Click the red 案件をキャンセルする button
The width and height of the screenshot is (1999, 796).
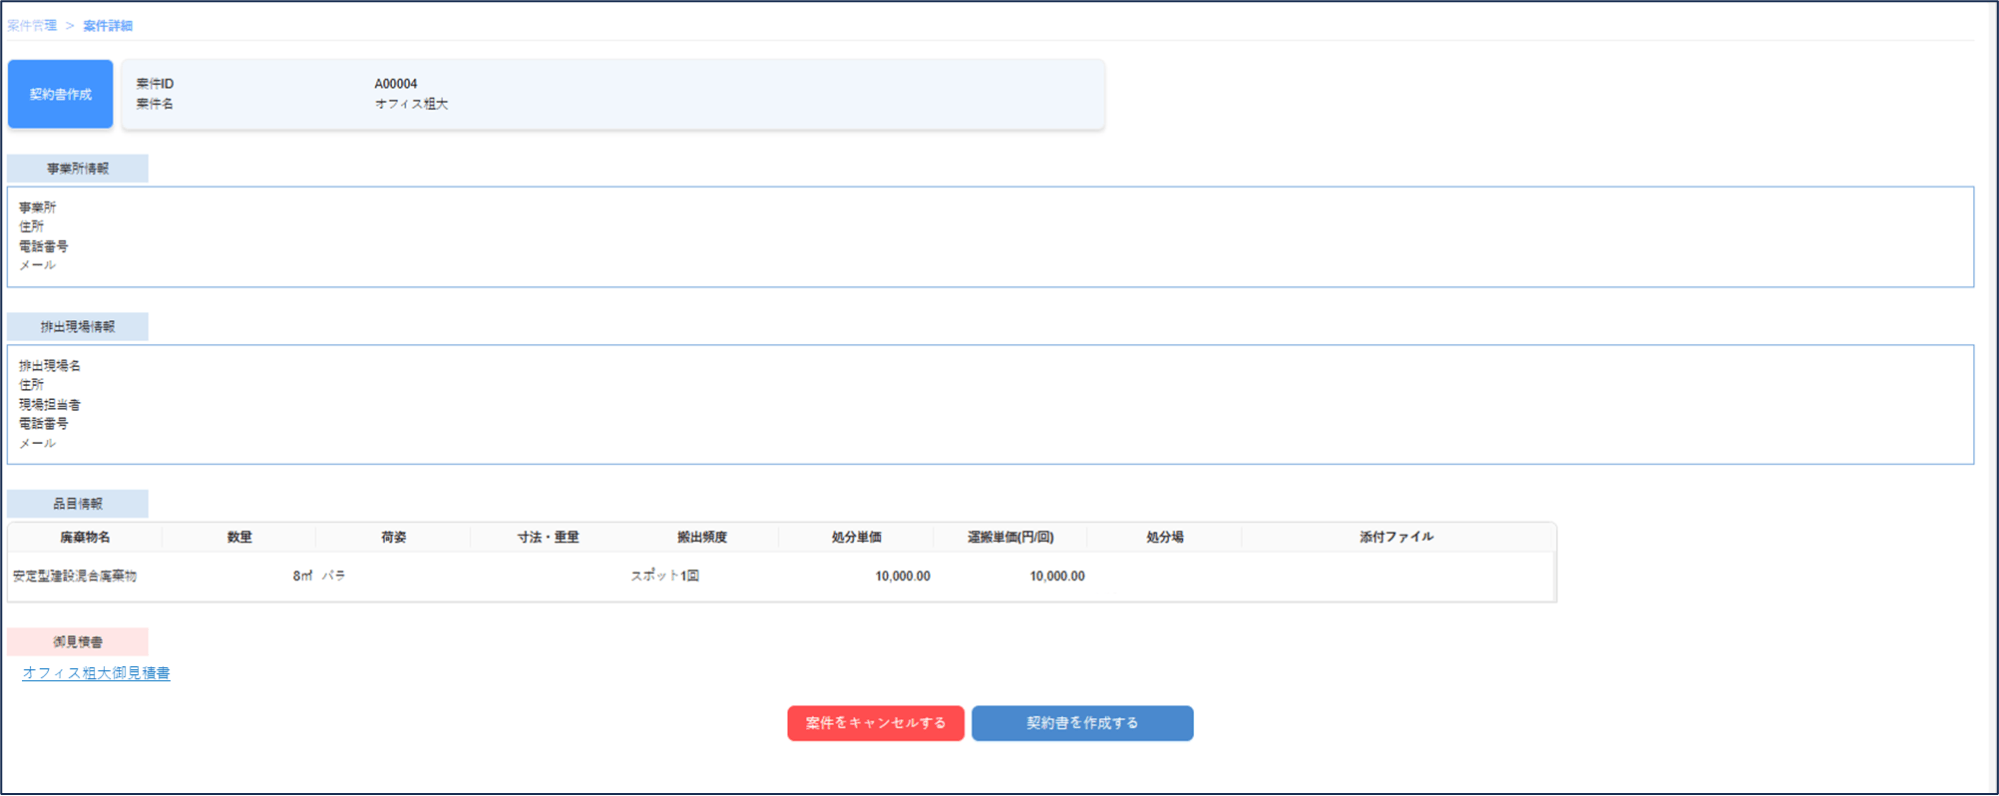[875, 723]
